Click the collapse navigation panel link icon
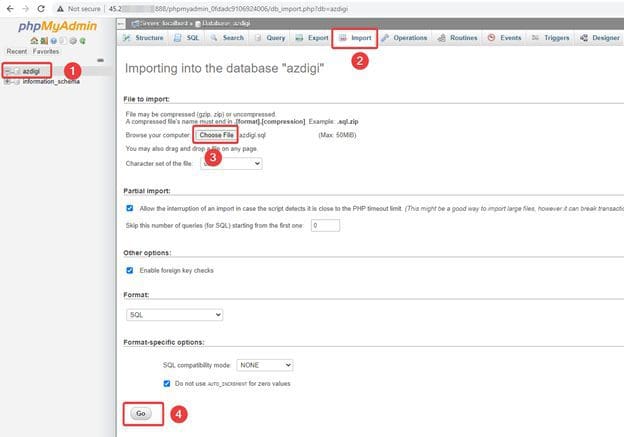Viewport: 624px width, 437px height. [100, 59]
